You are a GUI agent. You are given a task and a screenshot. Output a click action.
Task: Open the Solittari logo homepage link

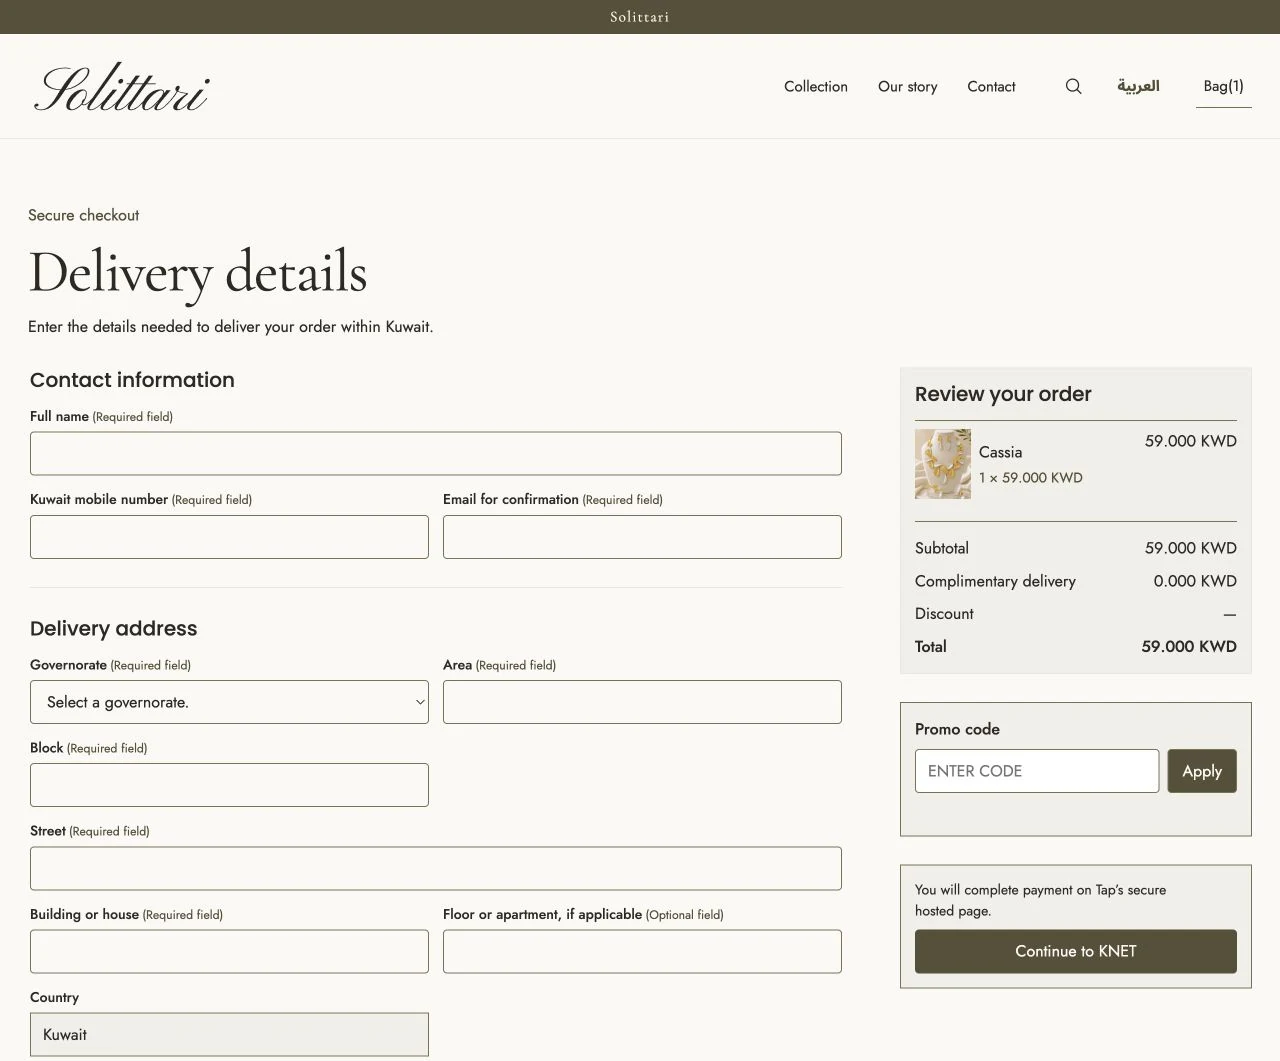[x=121, y=87]
